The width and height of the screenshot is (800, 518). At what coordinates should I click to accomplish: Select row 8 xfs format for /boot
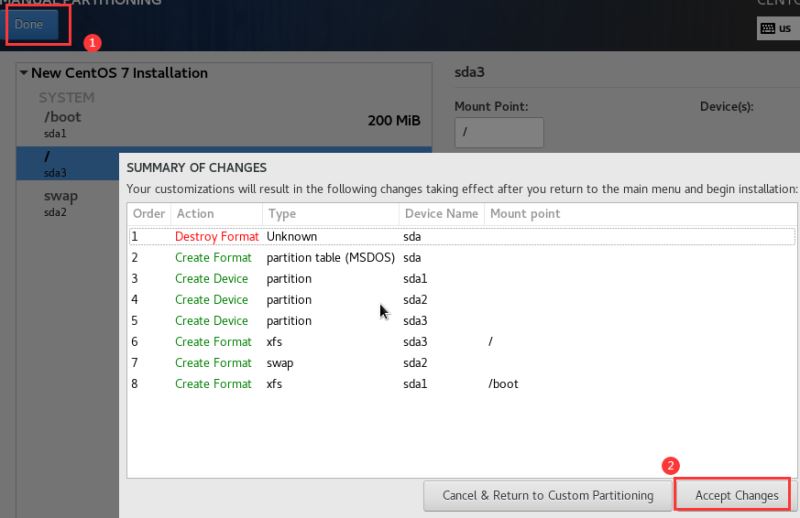[400, 384]
